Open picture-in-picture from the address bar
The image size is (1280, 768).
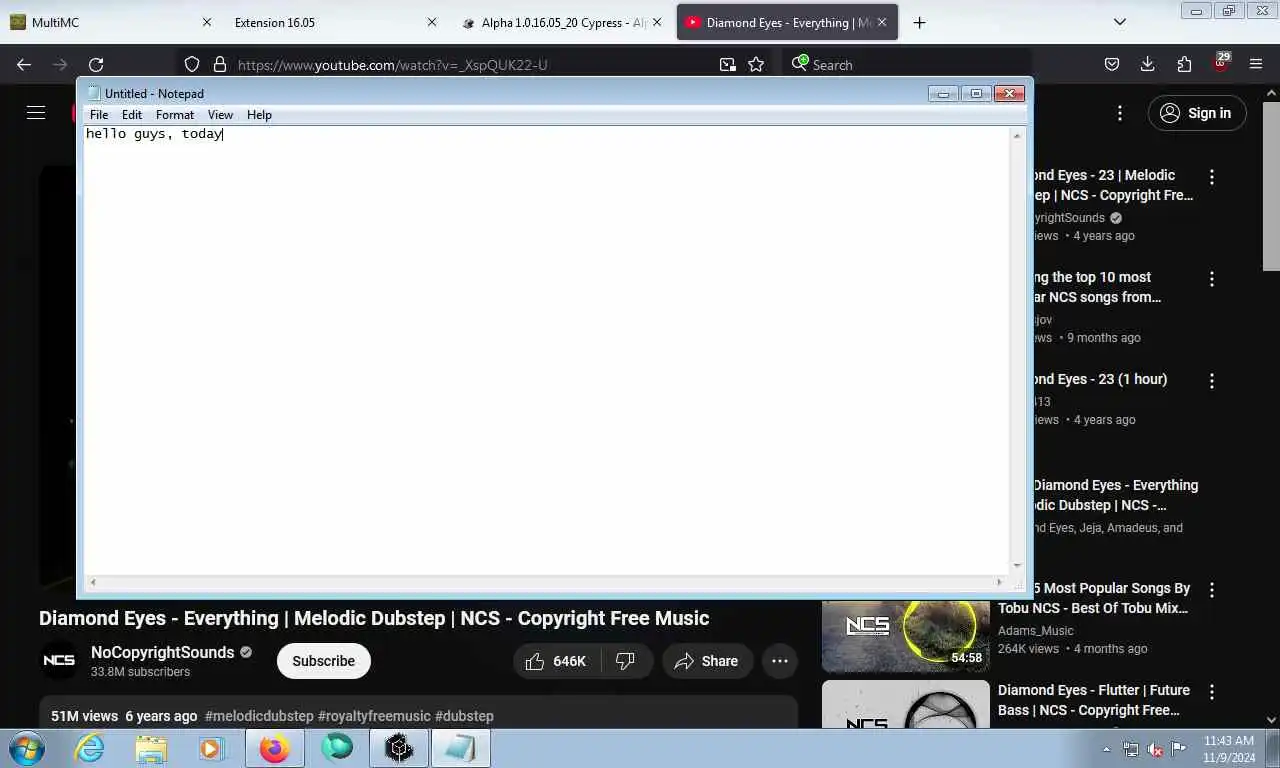click(x=728, y=65)
